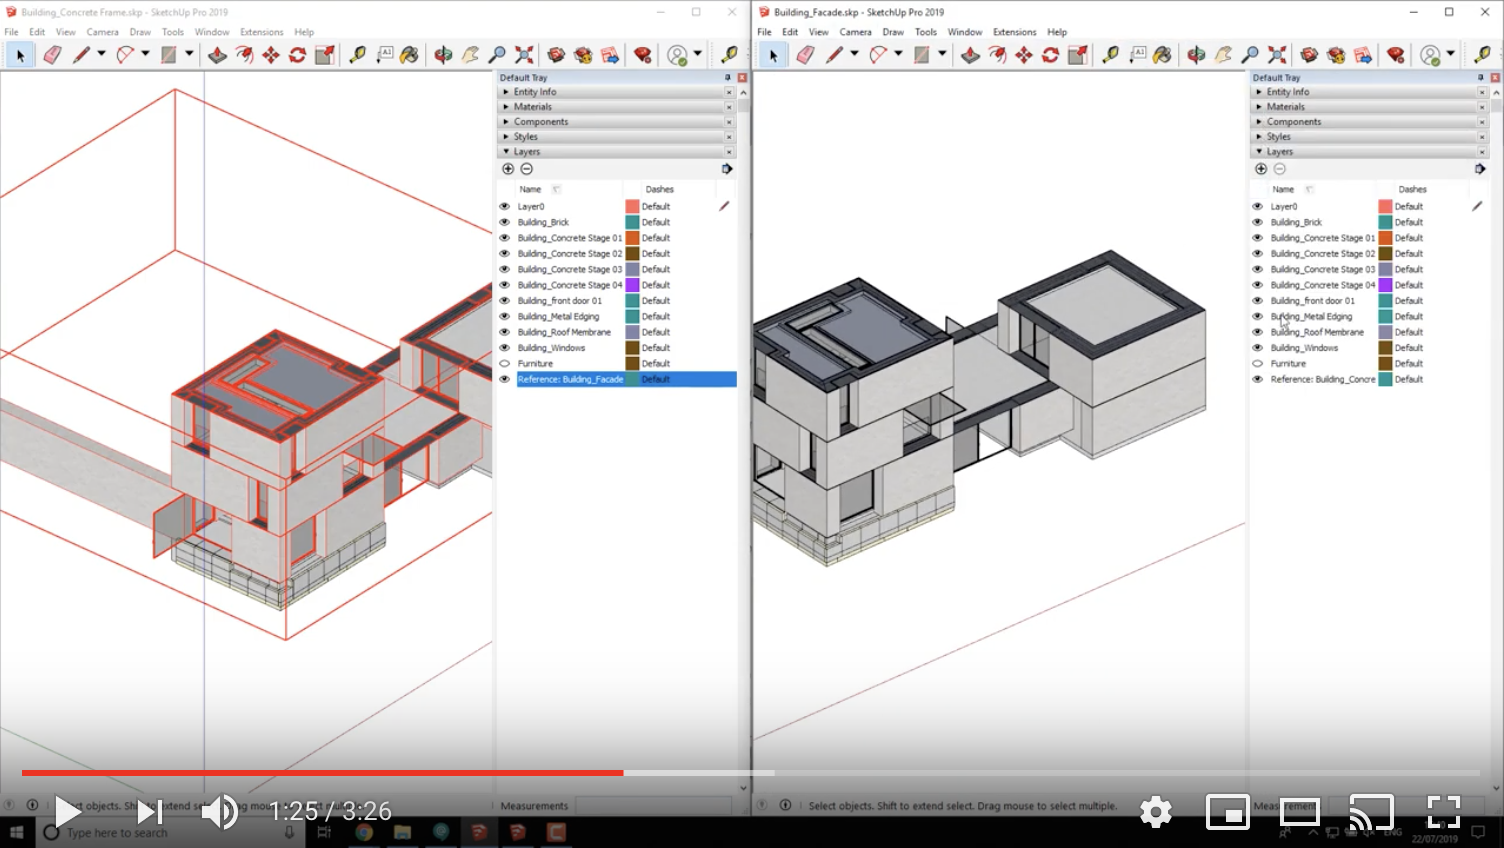Expand the Components panel in the Building_Concrete Frame window

[x=616, y=122]
